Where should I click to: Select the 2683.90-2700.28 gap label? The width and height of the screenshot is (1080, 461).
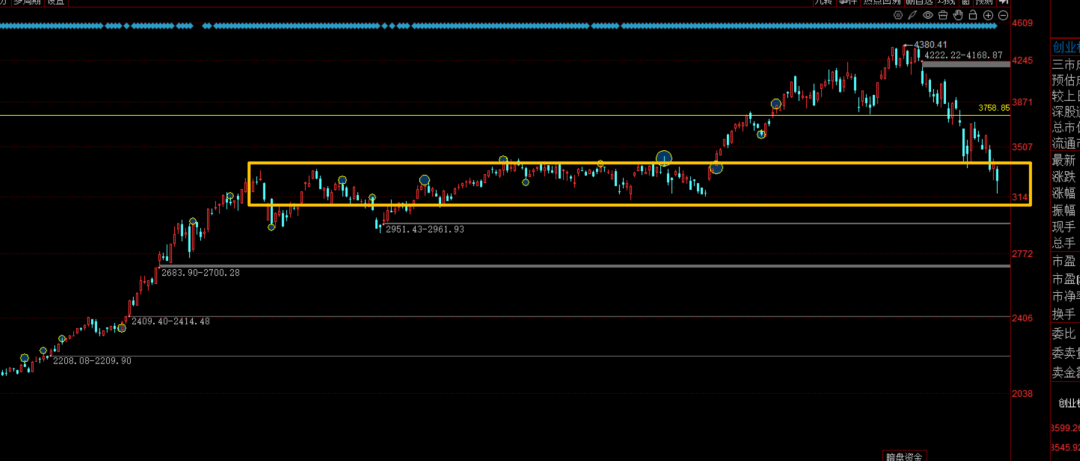(x=200, y=273)
